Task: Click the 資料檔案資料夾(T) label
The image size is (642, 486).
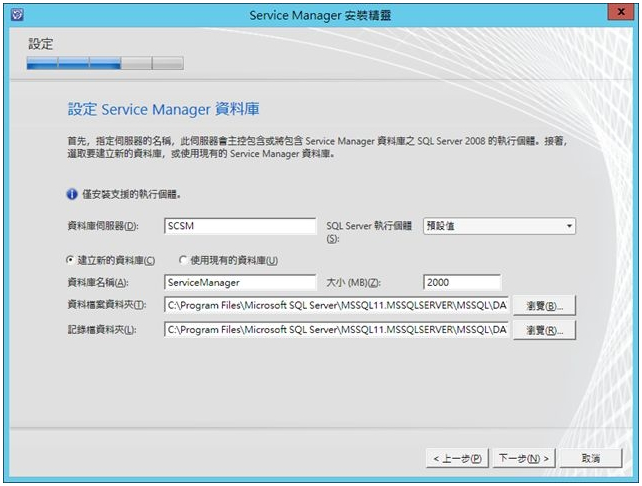Action: coord(107,305)
